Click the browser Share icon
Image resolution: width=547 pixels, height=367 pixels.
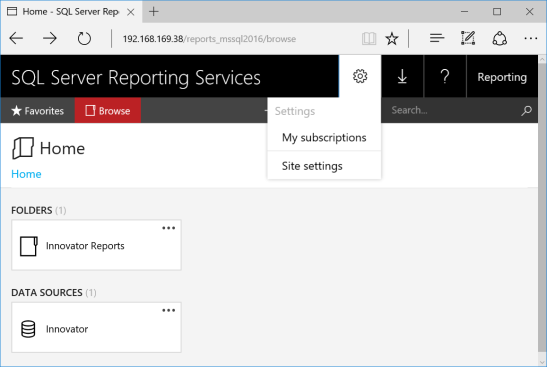[x=500, y=38]
